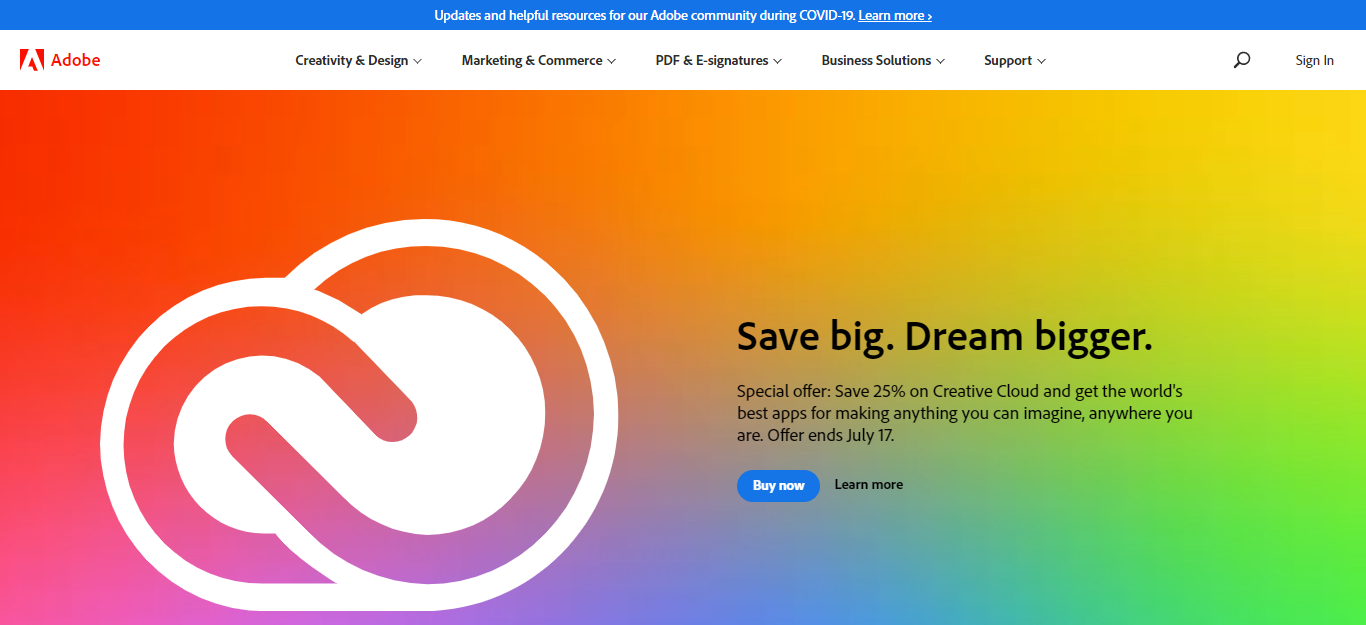The width and height of the screenshot is (1366, 625).
Task: Open the Business Solutions menu
Action: (883, 60)
